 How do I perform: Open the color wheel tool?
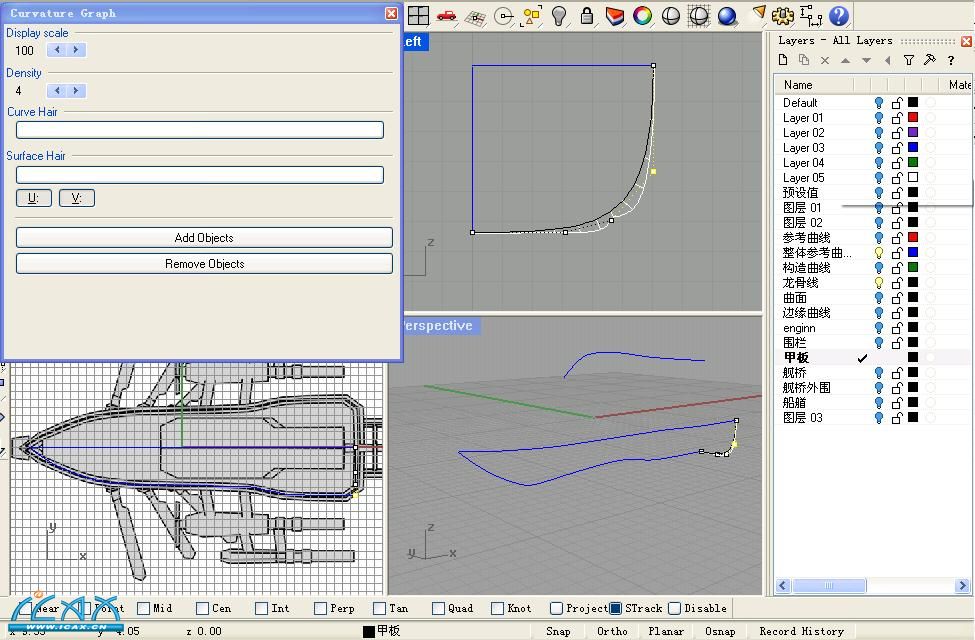pos(643,15)
